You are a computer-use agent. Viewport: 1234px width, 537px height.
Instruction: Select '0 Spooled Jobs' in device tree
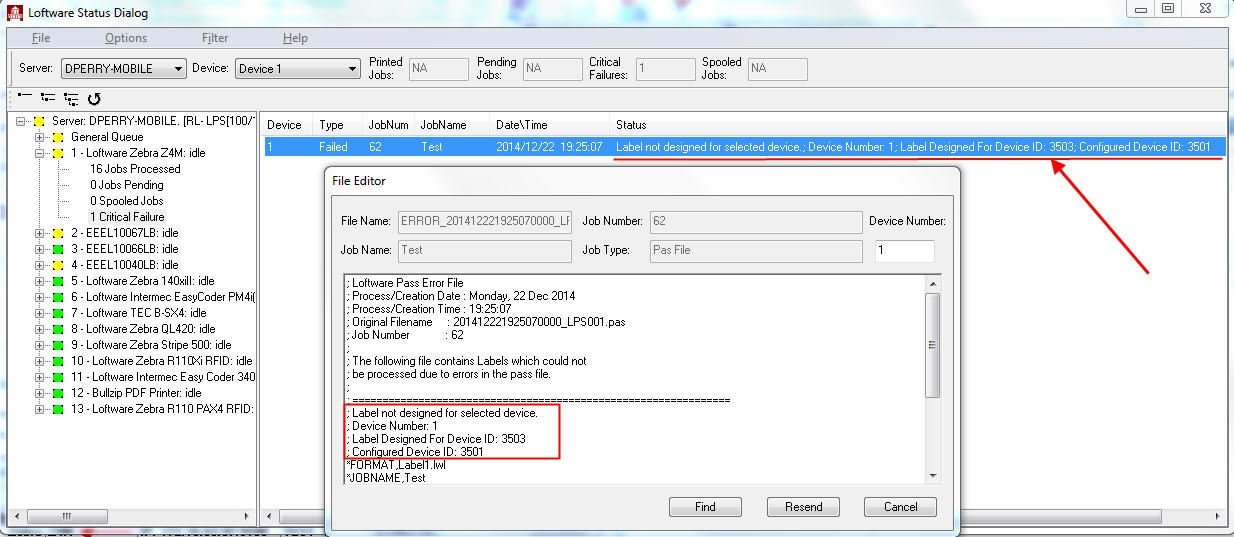click(x=126, y=201)
